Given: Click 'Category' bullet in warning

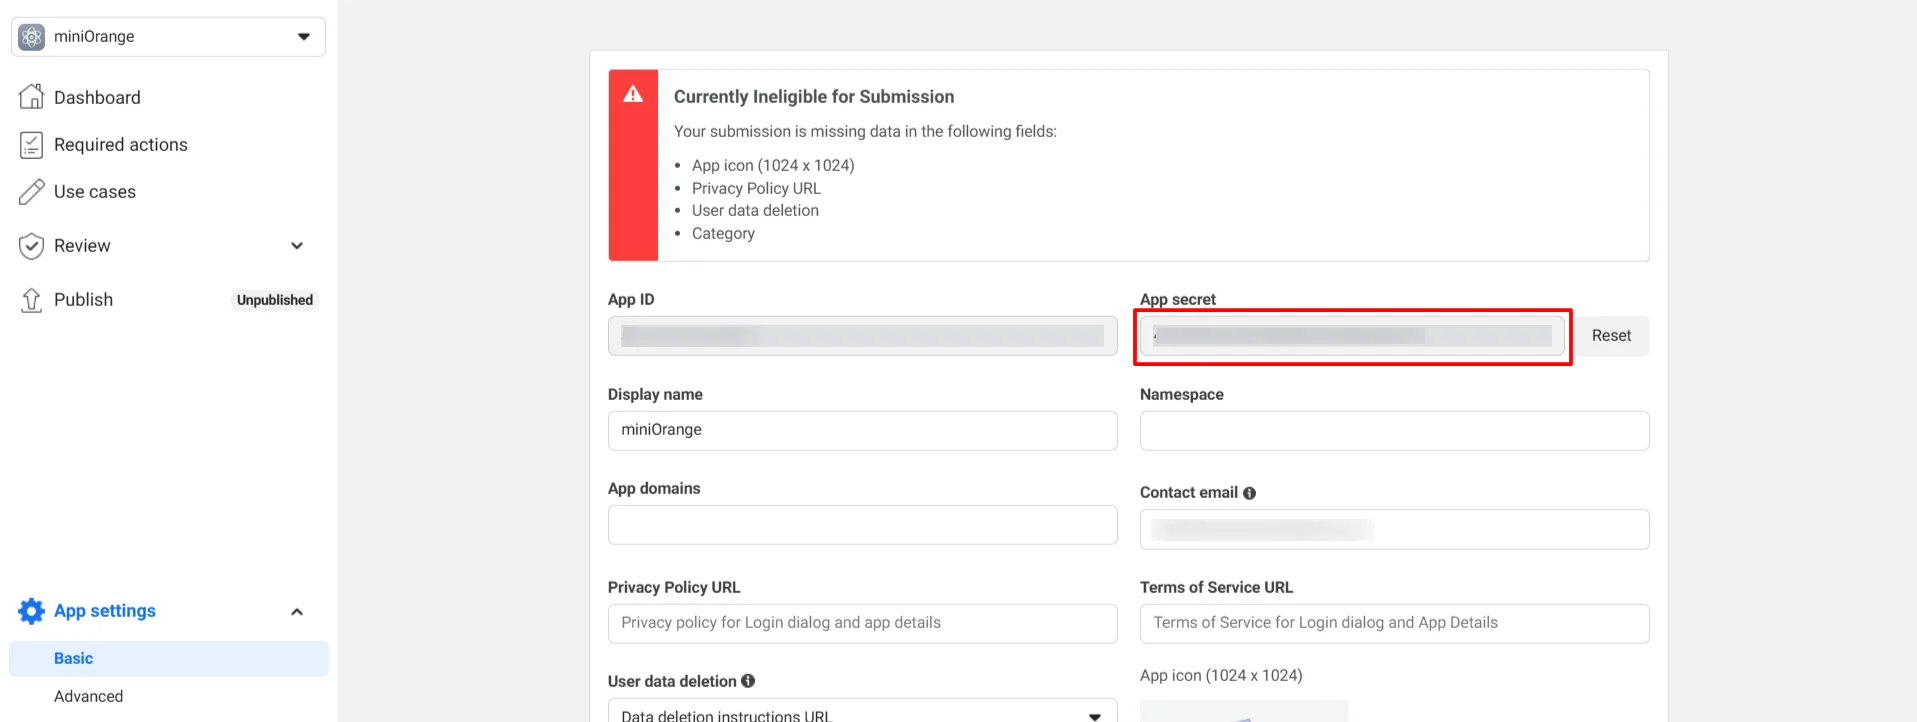Looking at the screenshot, I should (723, 234).
